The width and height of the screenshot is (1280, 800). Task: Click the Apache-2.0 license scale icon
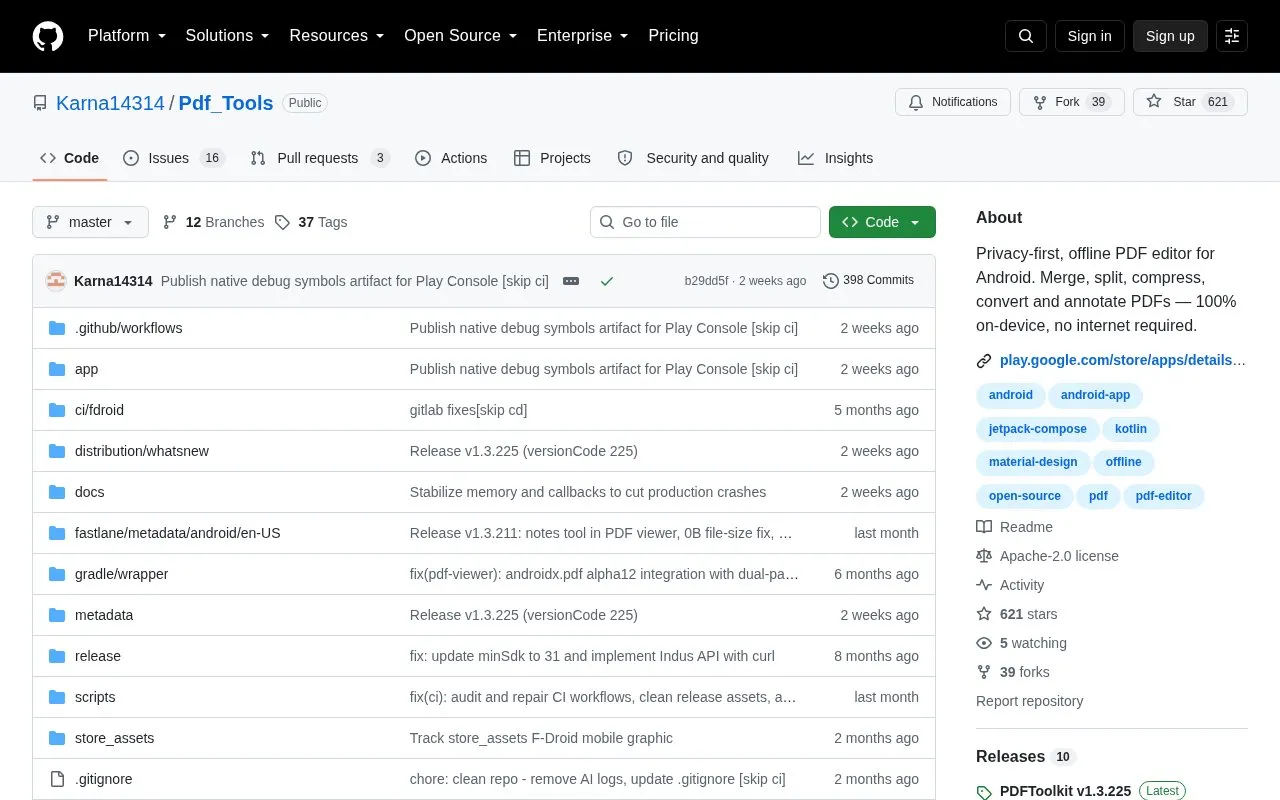[984, 556]
